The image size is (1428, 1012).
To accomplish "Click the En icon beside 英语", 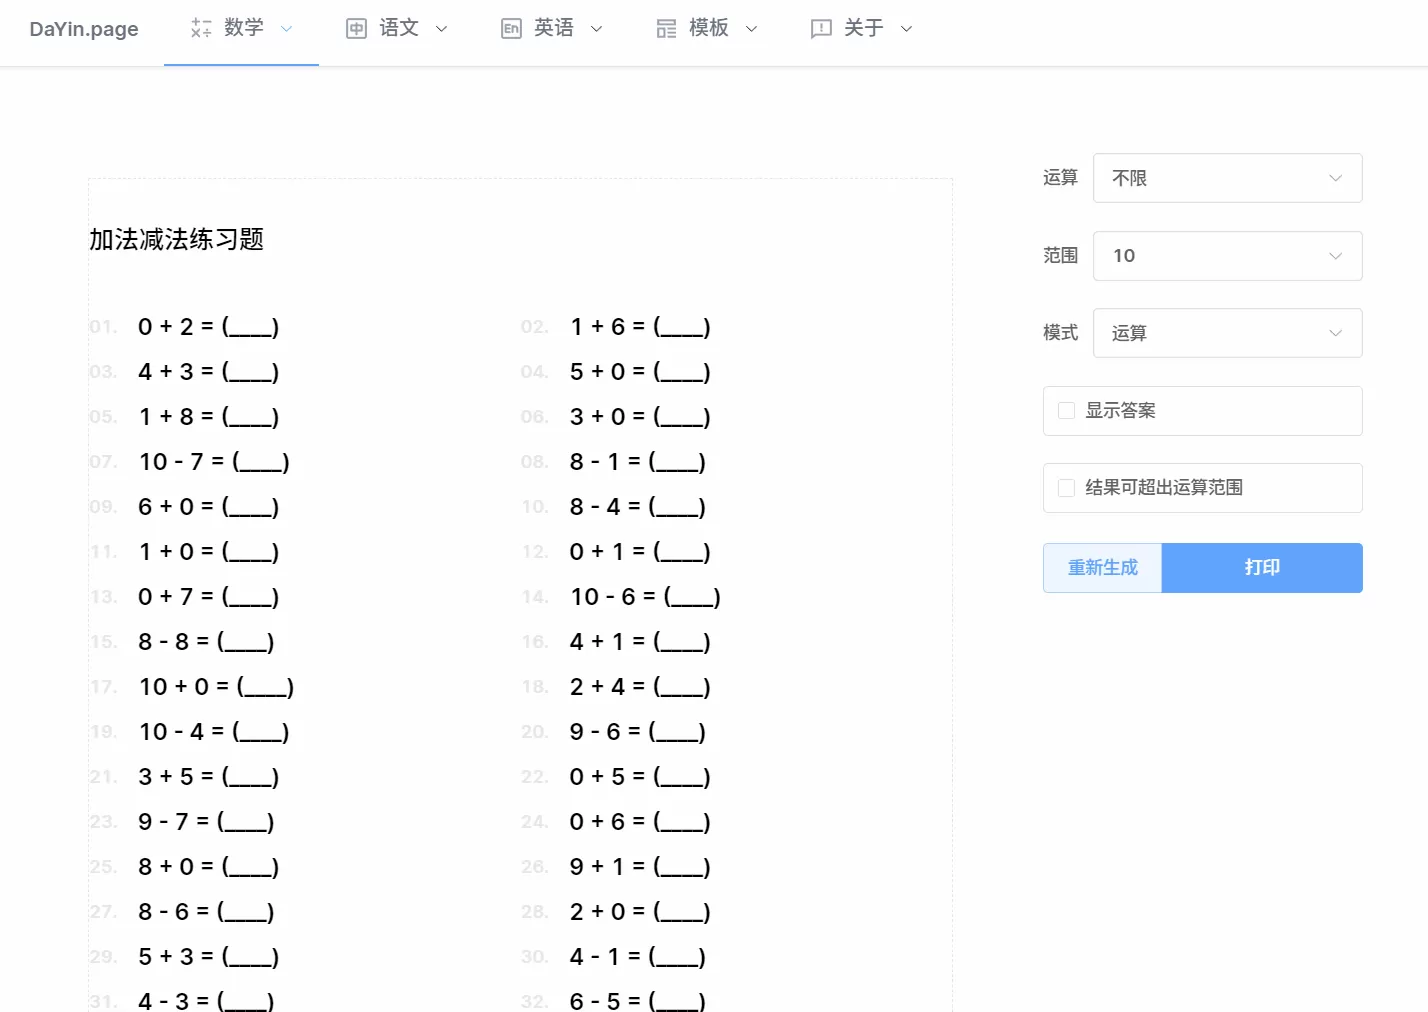I will (511, 28).
